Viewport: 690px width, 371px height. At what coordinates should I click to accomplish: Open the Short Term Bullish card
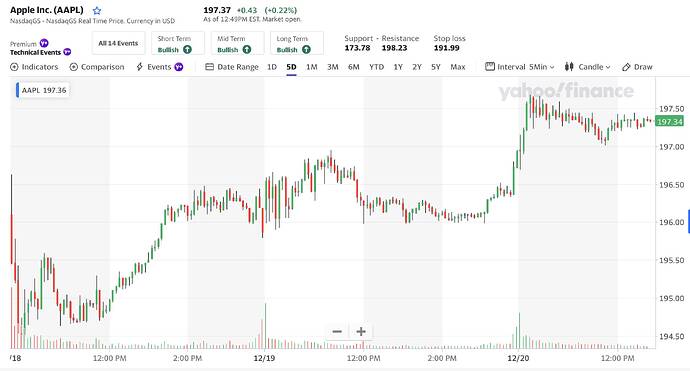click(178, 43)
